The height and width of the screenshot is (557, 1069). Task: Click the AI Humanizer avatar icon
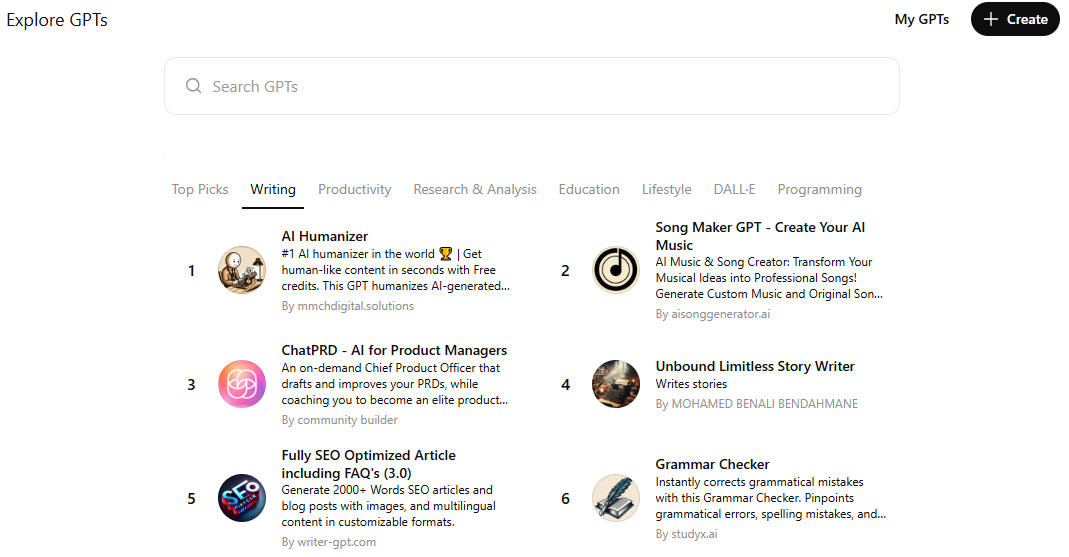pos(242,270)
